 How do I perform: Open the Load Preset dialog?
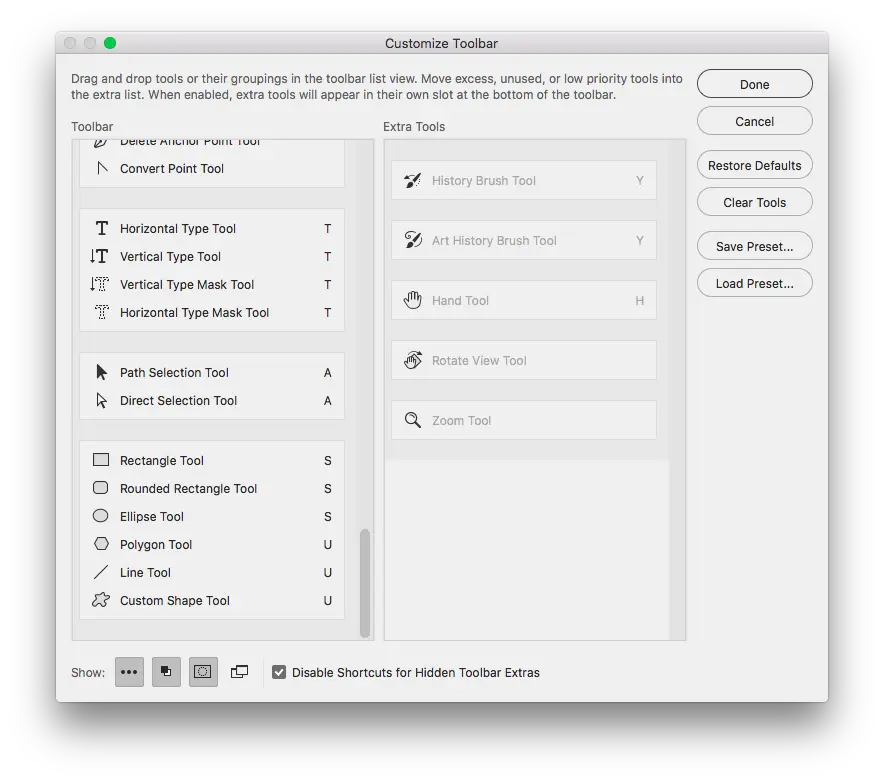pos(754,284)
